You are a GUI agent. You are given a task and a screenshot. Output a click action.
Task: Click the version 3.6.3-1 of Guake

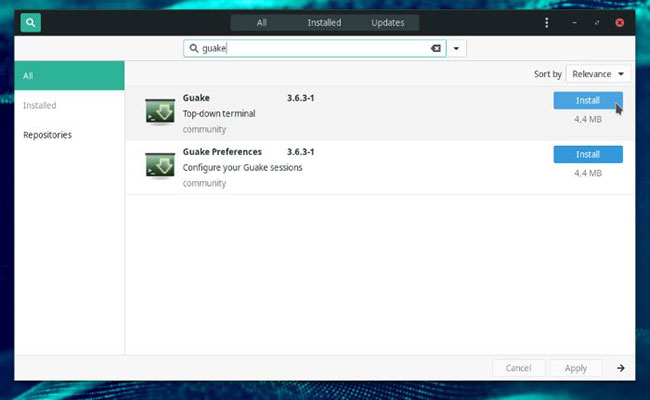301,98
